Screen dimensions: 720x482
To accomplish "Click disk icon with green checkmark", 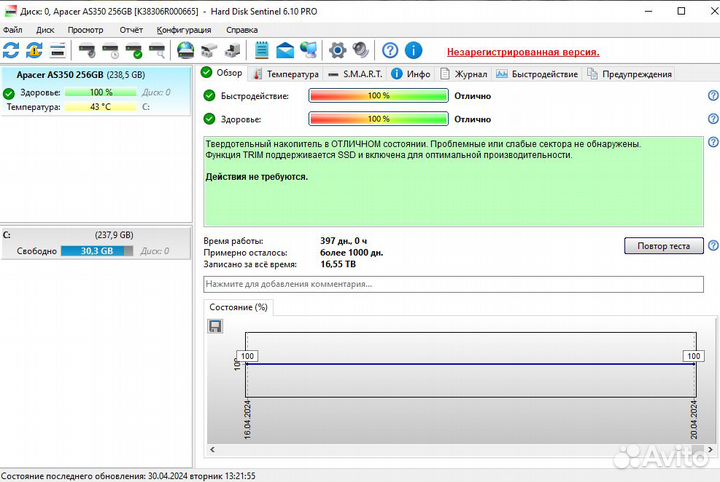I will 134,50.
